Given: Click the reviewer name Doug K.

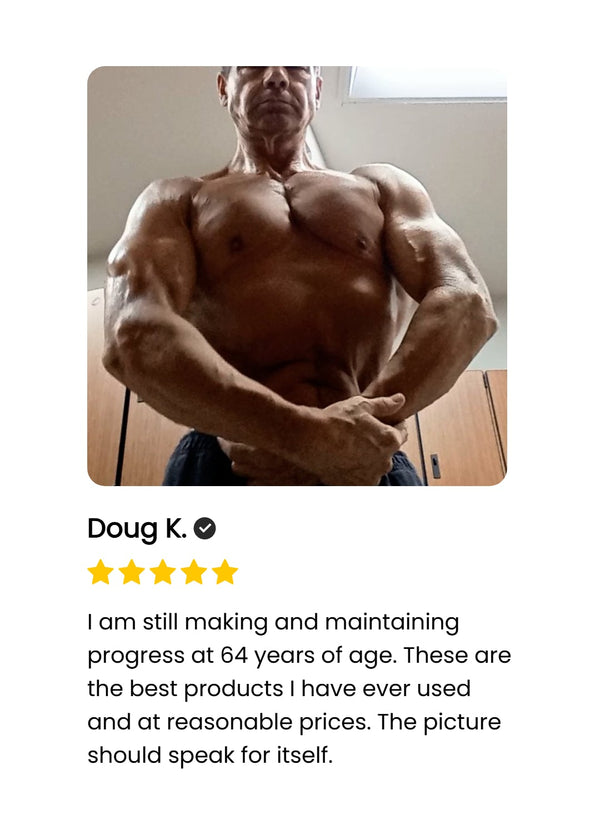Looking at the screenshot, I should pos(137,529).
